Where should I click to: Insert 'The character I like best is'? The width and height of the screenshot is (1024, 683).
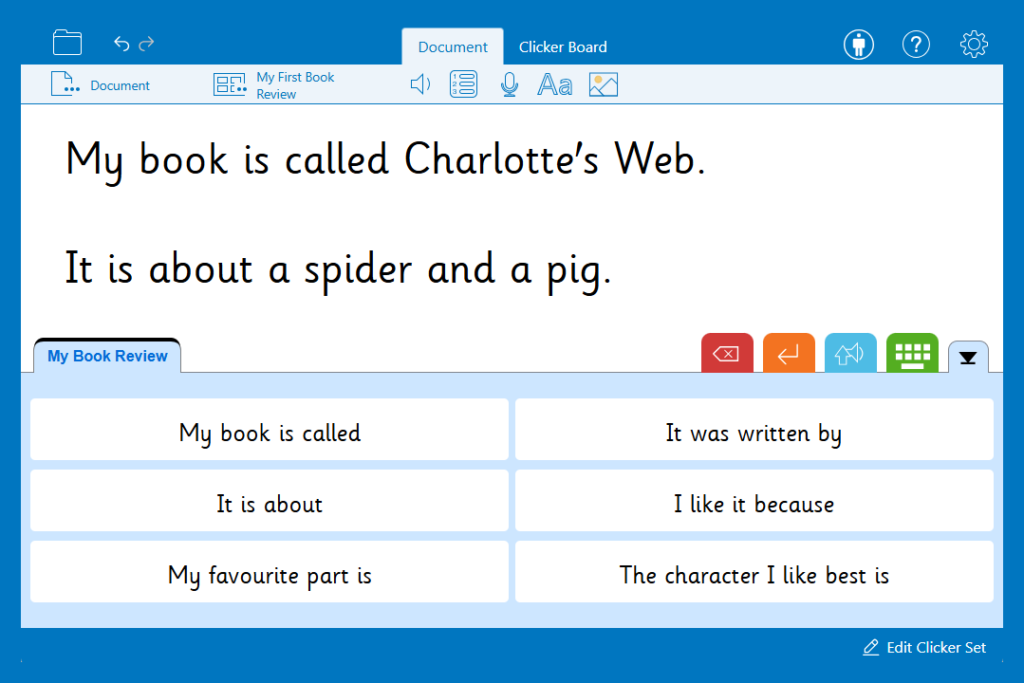click(754, 571)
